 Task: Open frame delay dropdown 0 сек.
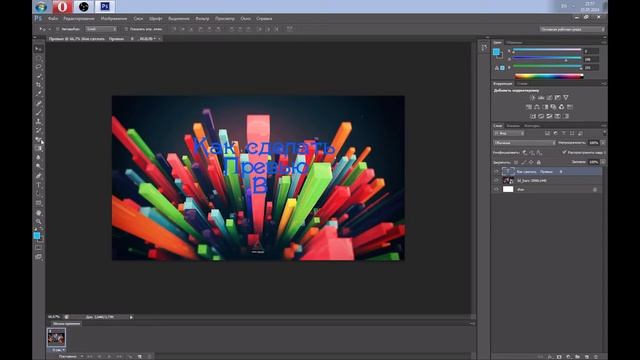57,350
